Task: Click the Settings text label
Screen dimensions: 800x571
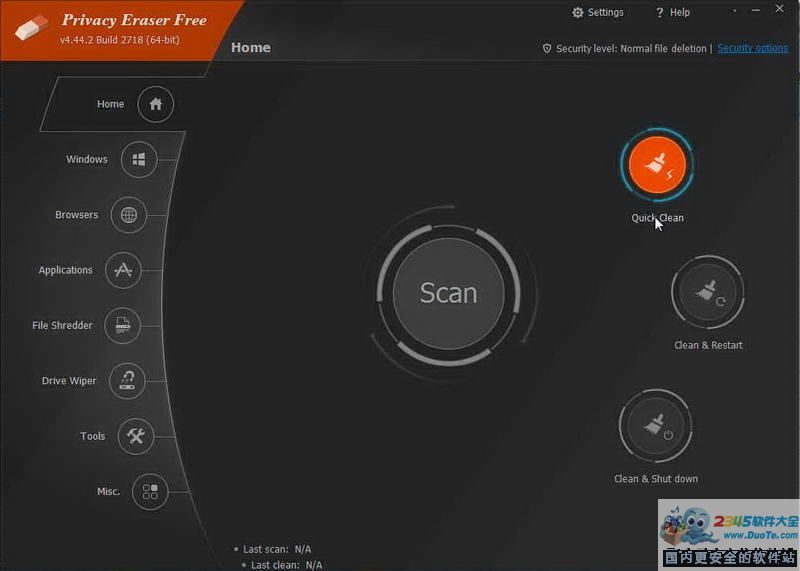Action: [606, 12]
